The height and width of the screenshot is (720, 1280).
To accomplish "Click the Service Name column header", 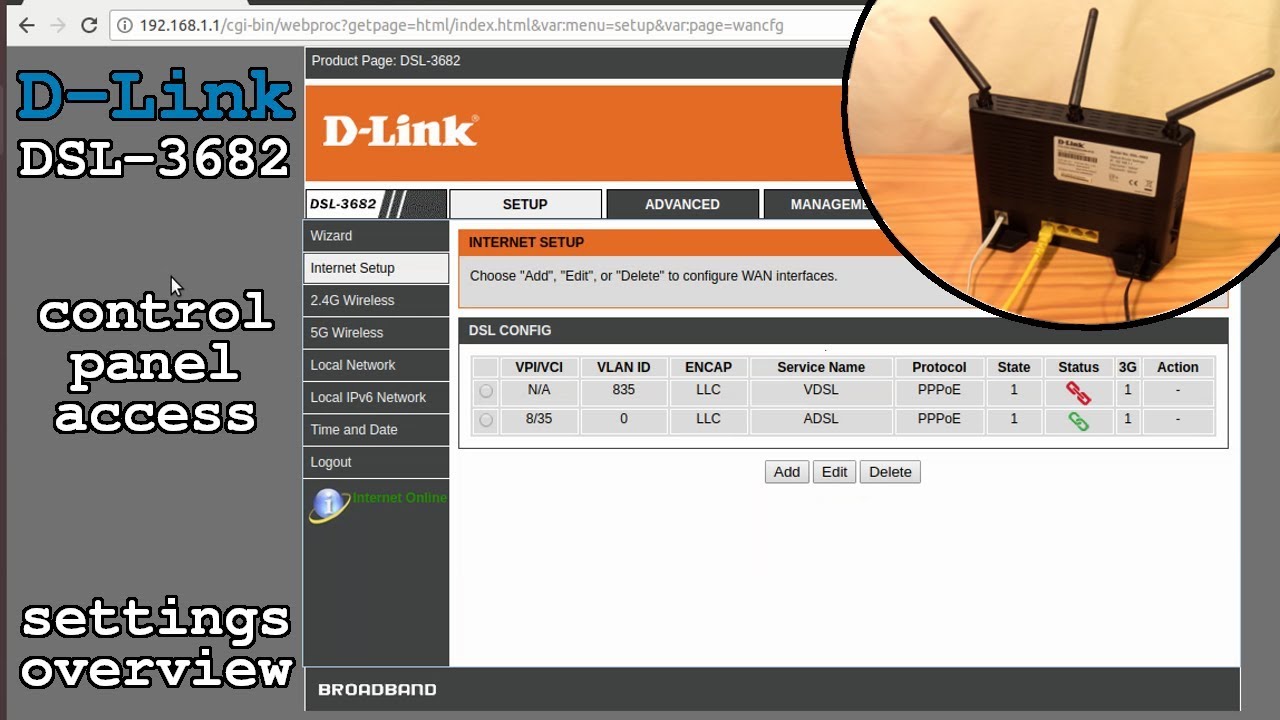I will click(x=821, y=367).
